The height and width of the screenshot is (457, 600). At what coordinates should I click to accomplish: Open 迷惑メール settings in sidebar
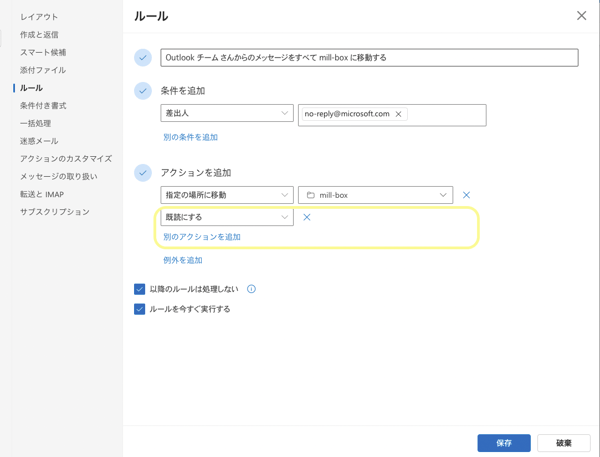(39, 141)
